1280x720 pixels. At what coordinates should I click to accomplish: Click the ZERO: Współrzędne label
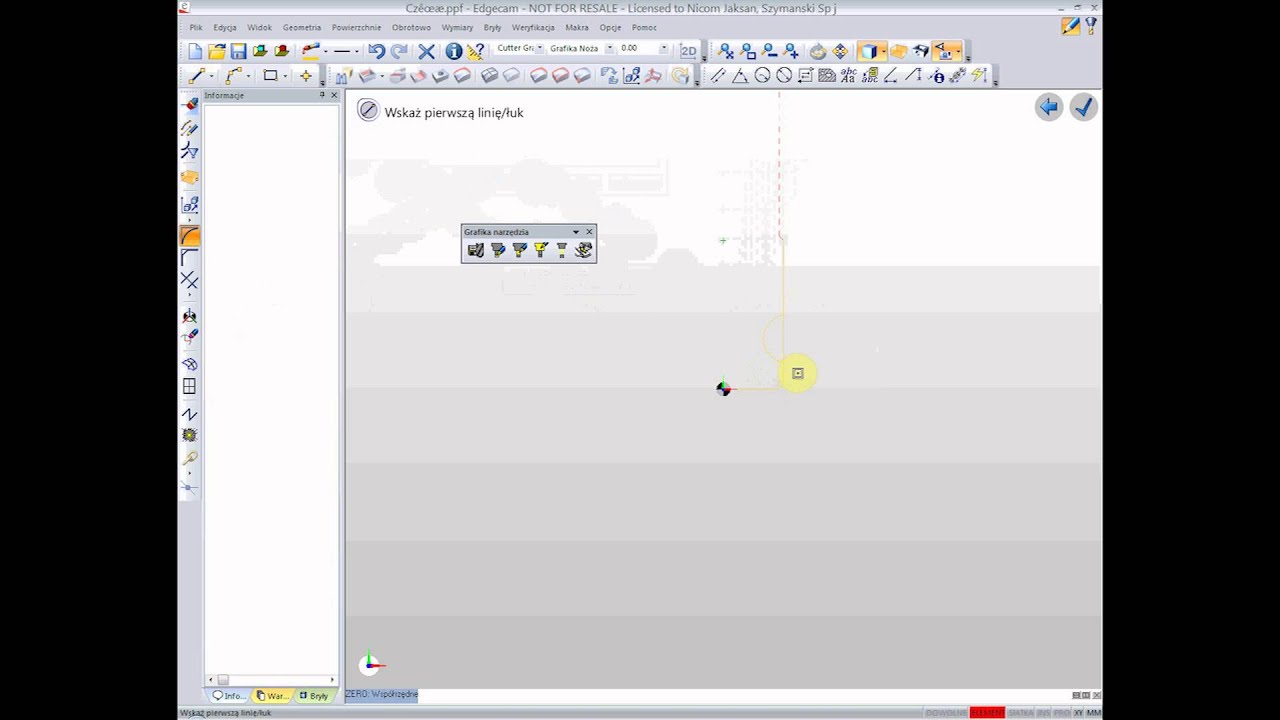pos(381,694)
